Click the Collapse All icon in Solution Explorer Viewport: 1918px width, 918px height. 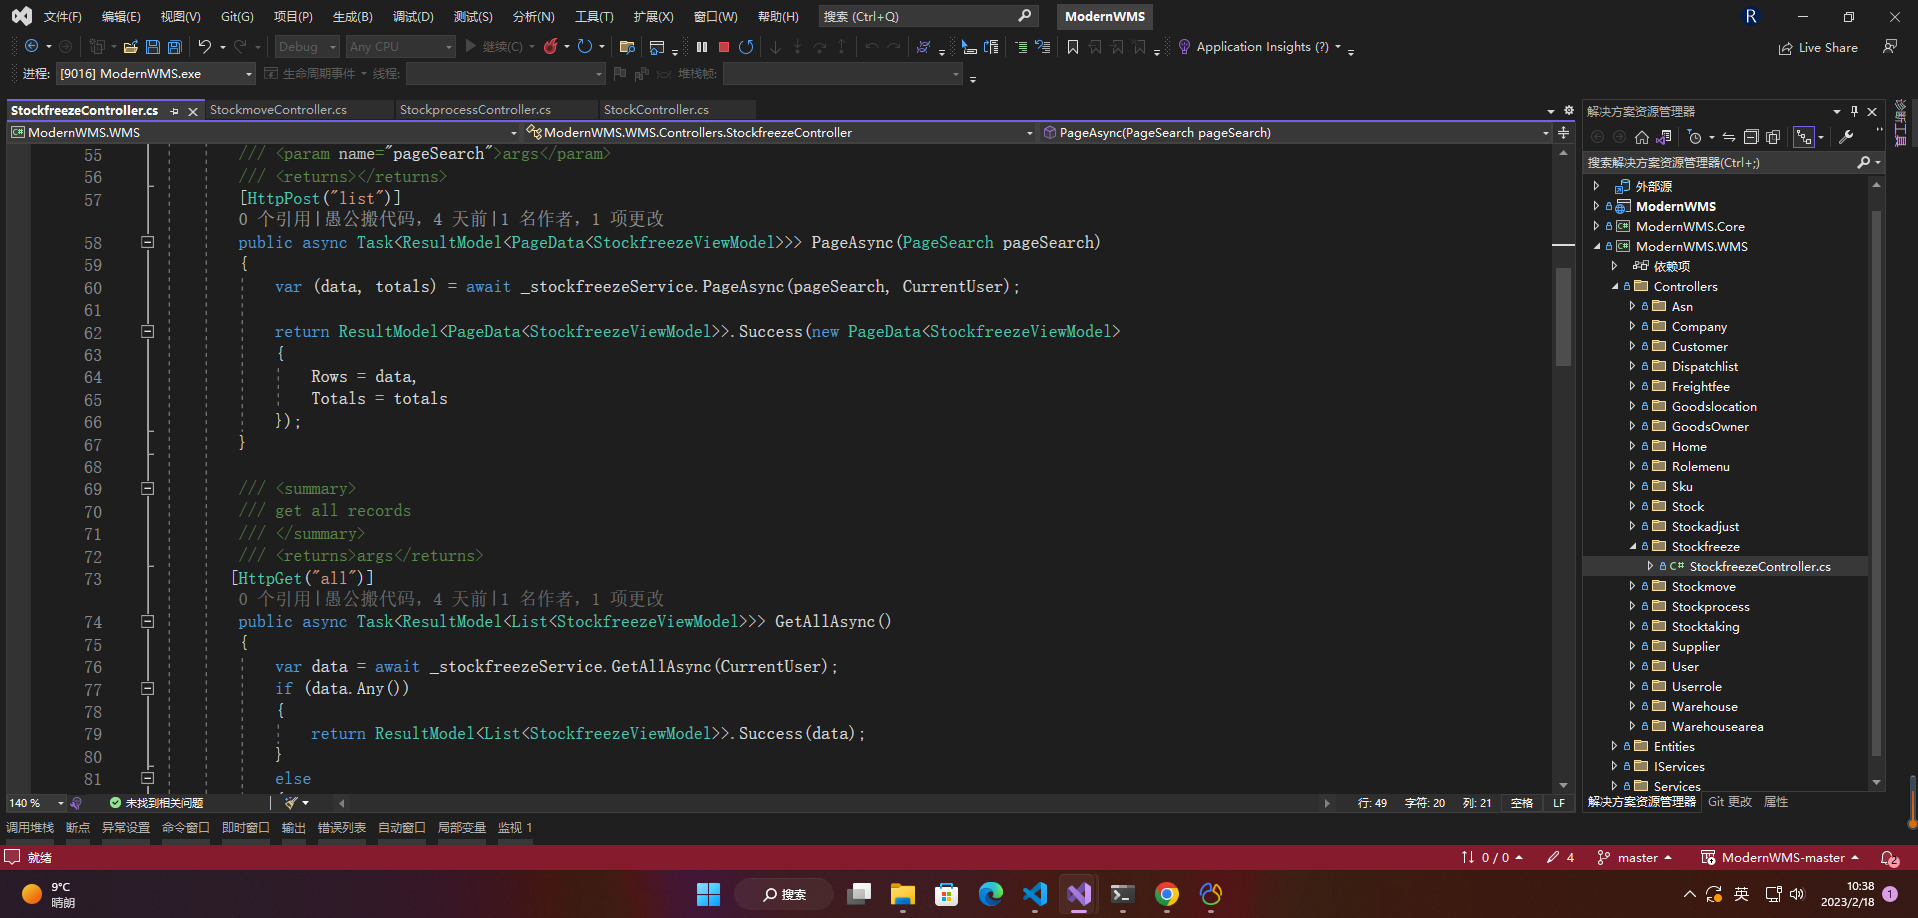[1751, 137]
